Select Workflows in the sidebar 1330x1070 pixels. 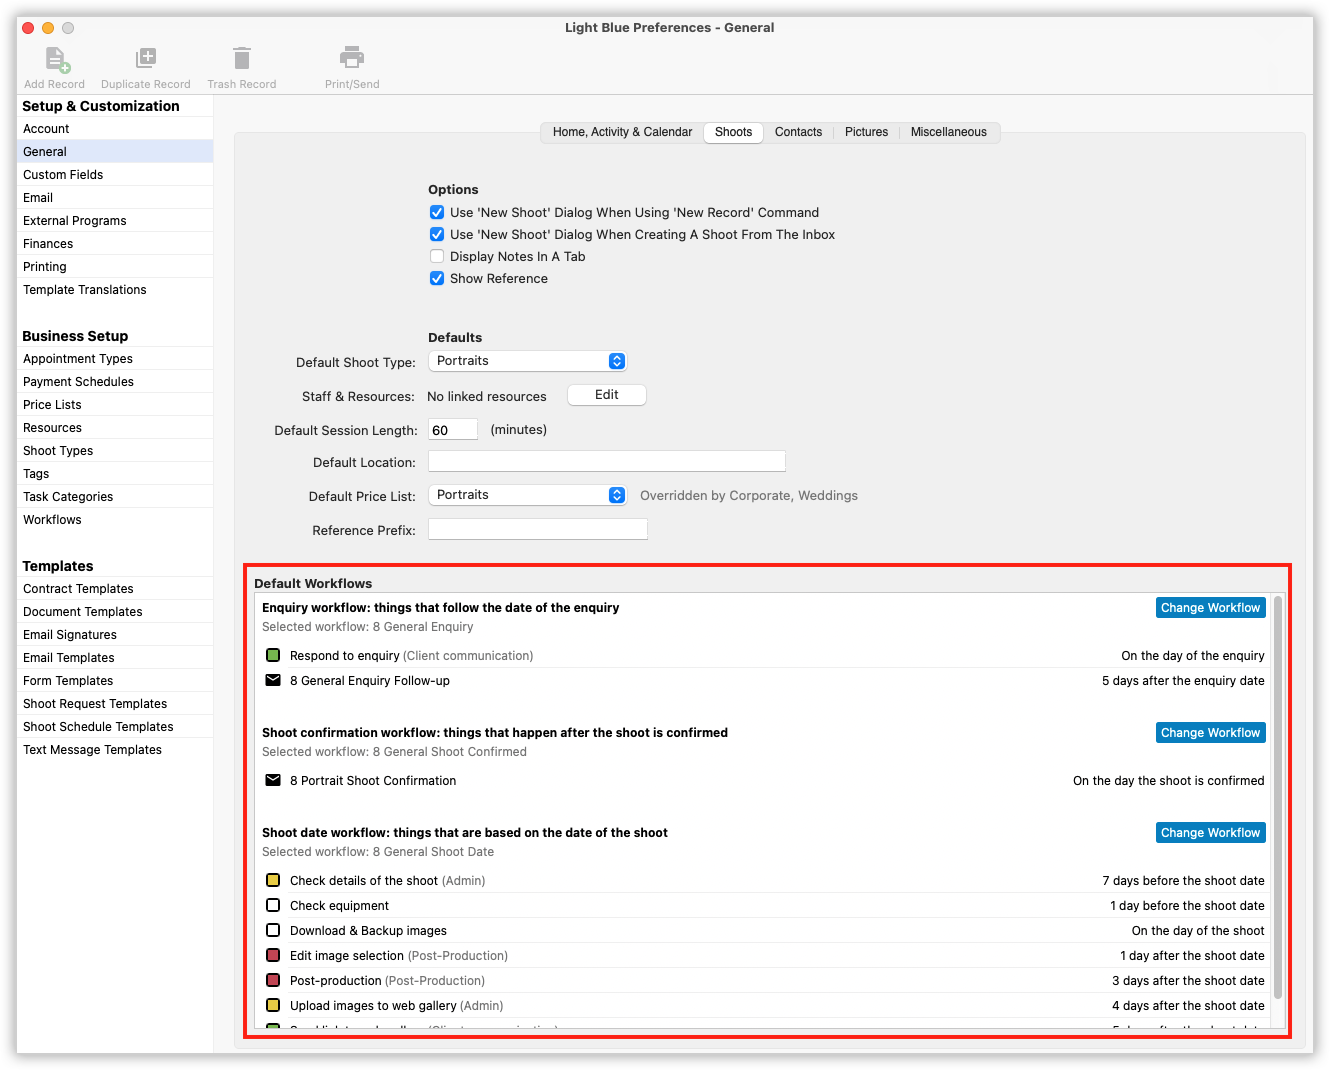click(x=52, y=519)
